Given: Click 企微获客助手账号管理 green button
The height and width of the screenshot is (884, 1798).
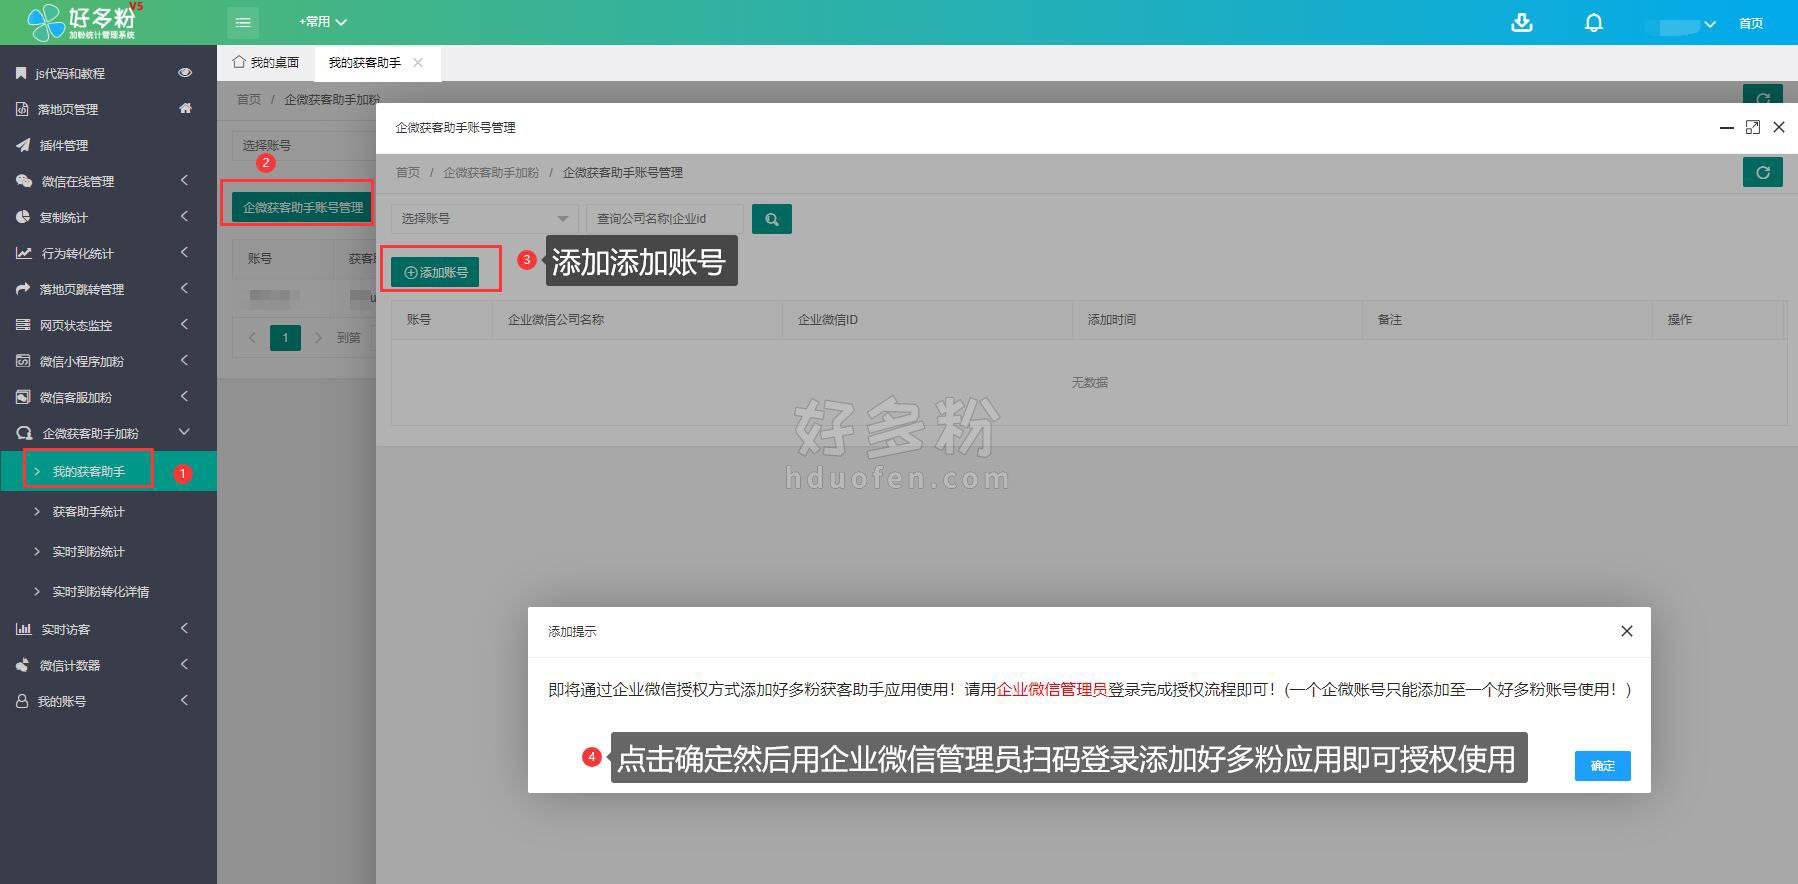Looking at the screenshot, I should click(303, 207).
